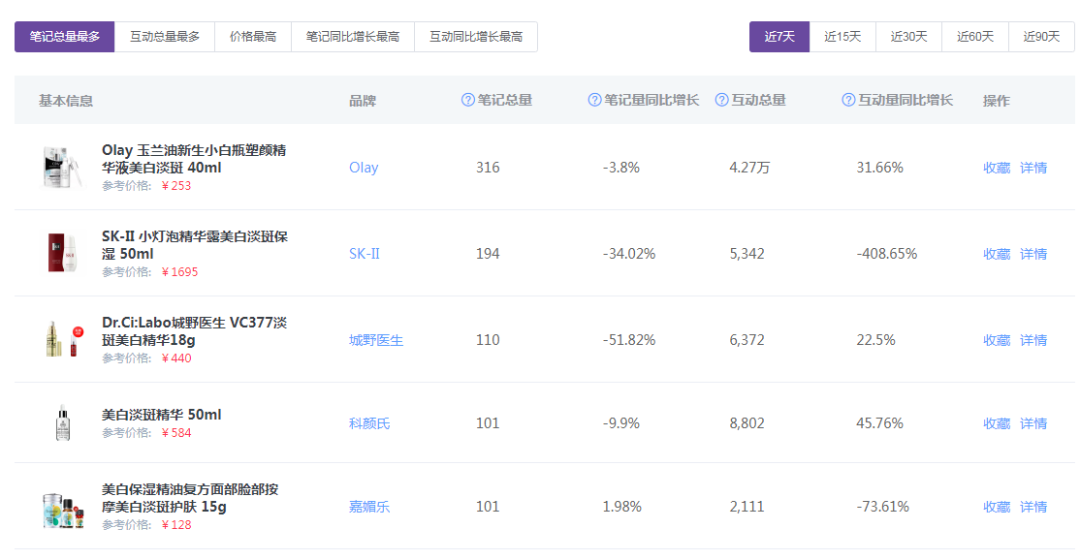This screenshot has height=560, width=1080.
Task: Click the SK-II 小灯泡 product thumbnail
Action: pos(62,253)
